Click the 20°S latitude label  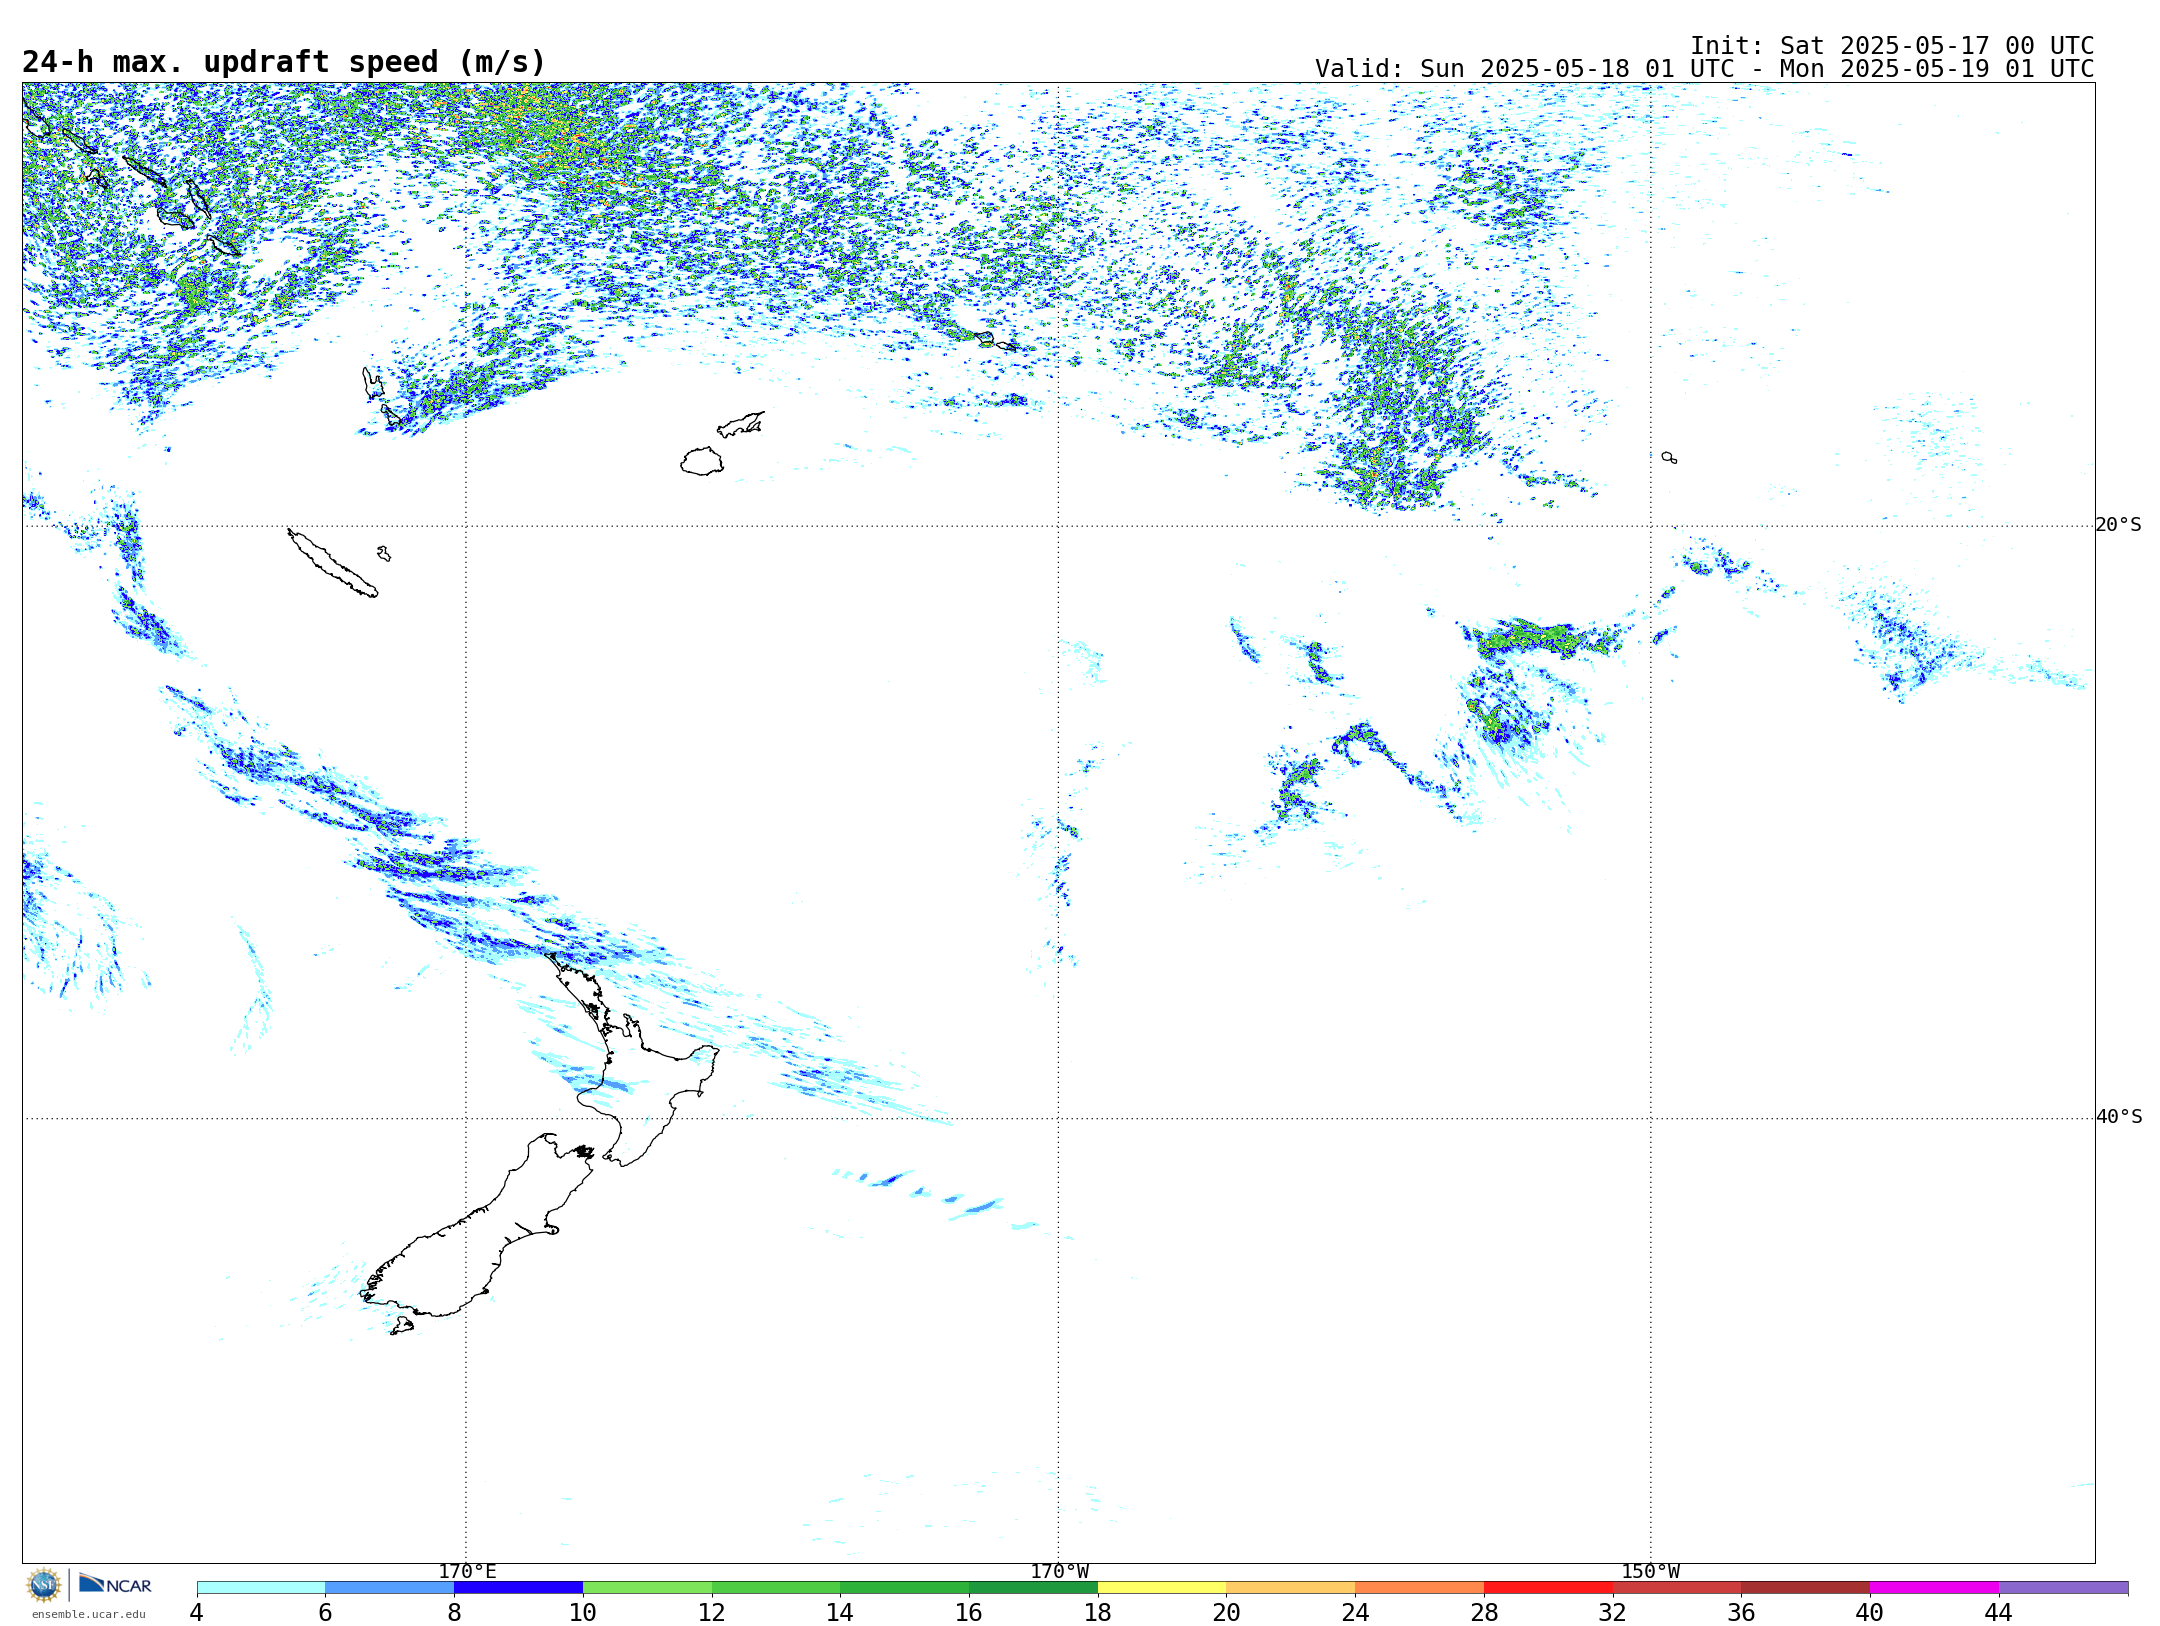coord(2119,525)
